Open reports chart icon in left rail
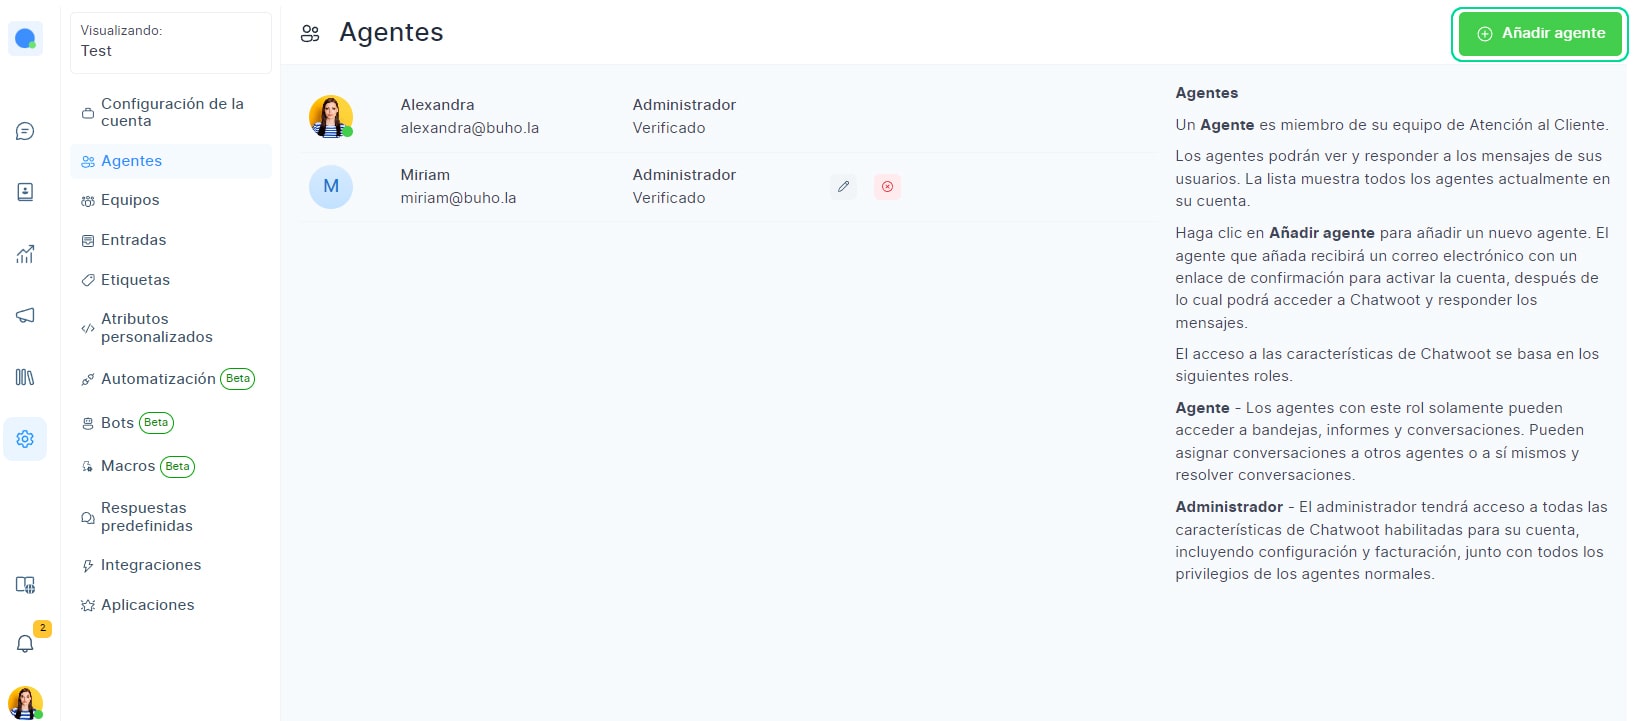Image resolution: width=1639 pixels, height=721 pixels. [x=25, y=254]
